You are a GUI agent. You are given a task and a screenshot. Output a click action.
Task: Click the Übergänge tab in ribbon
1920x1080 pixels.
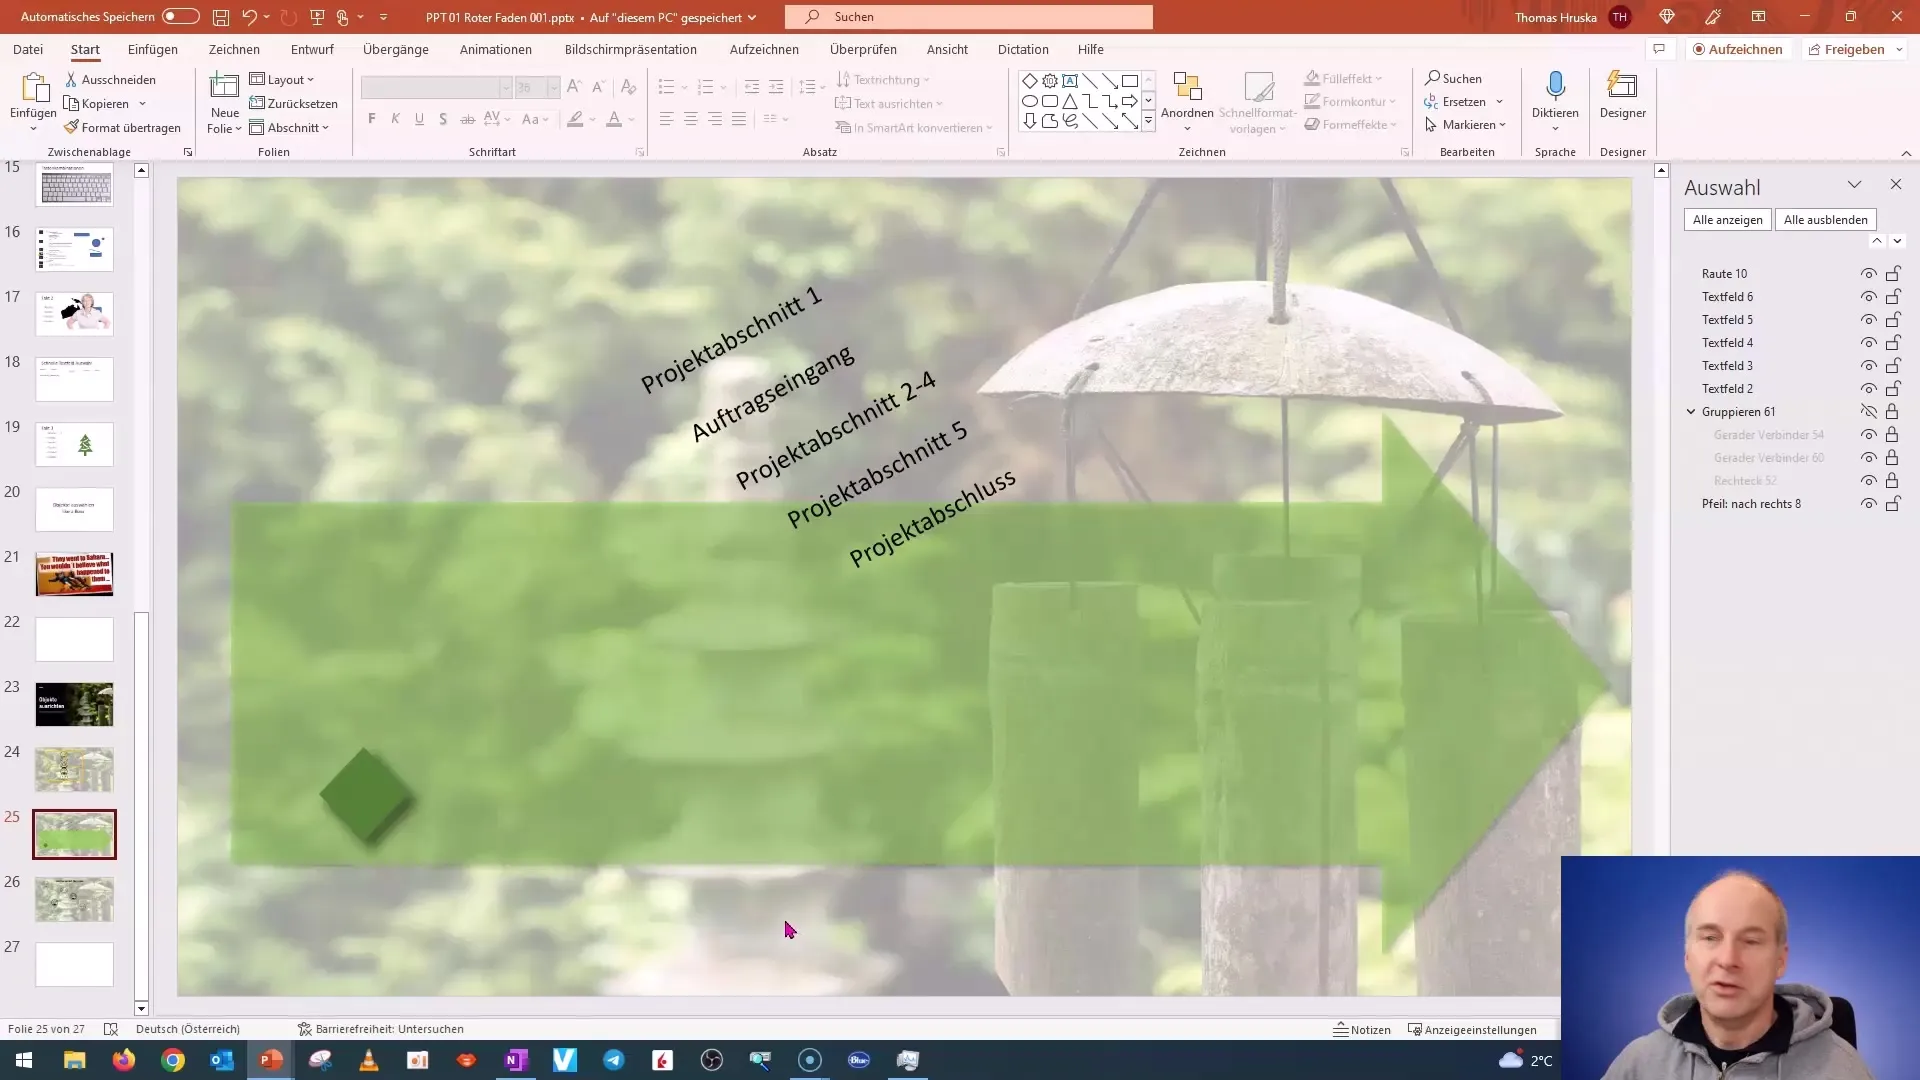coord(396,49)
